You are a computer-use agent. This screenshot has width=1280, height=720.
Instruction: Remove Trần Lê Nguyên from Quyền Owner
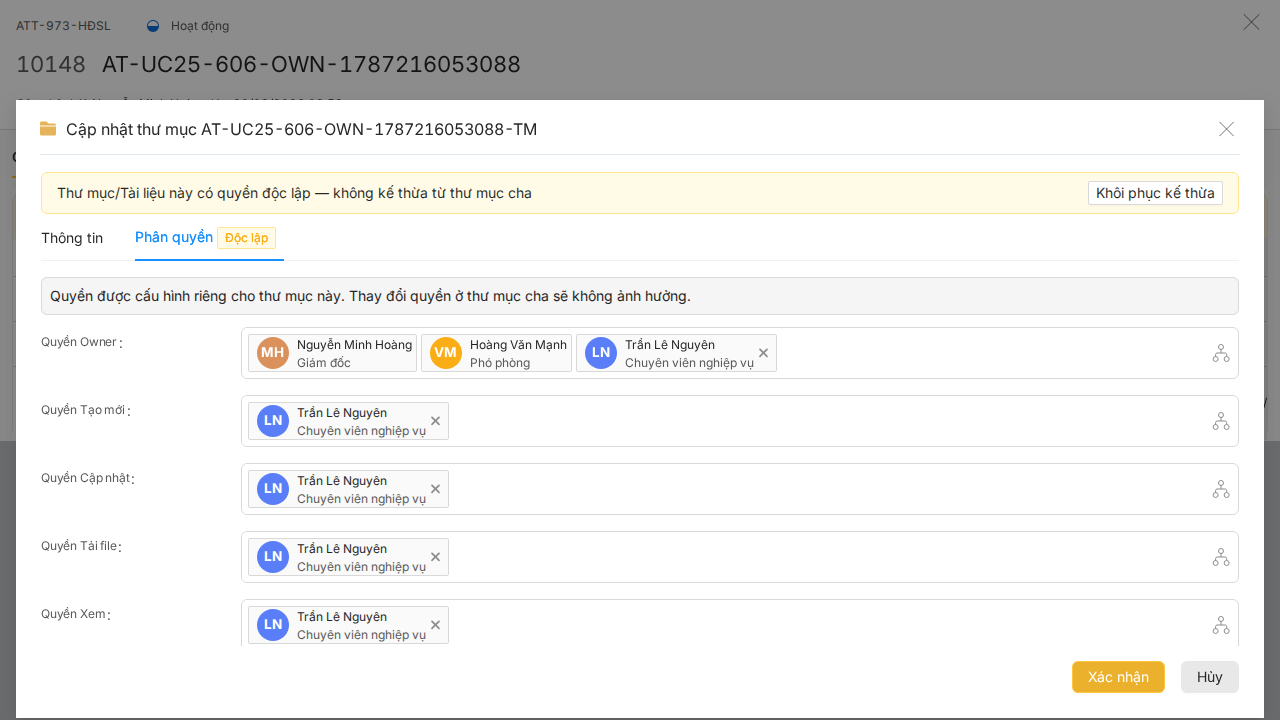click(x=763, y=353)
